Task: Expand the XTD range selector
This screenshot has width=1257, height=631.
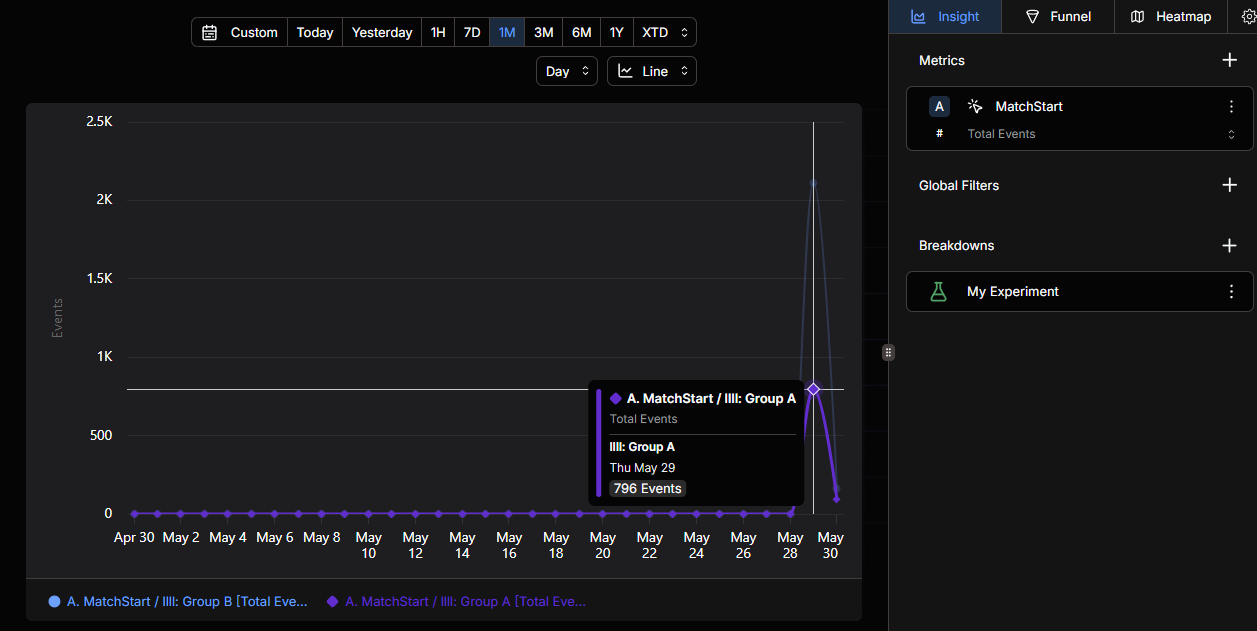Action: 665,32
